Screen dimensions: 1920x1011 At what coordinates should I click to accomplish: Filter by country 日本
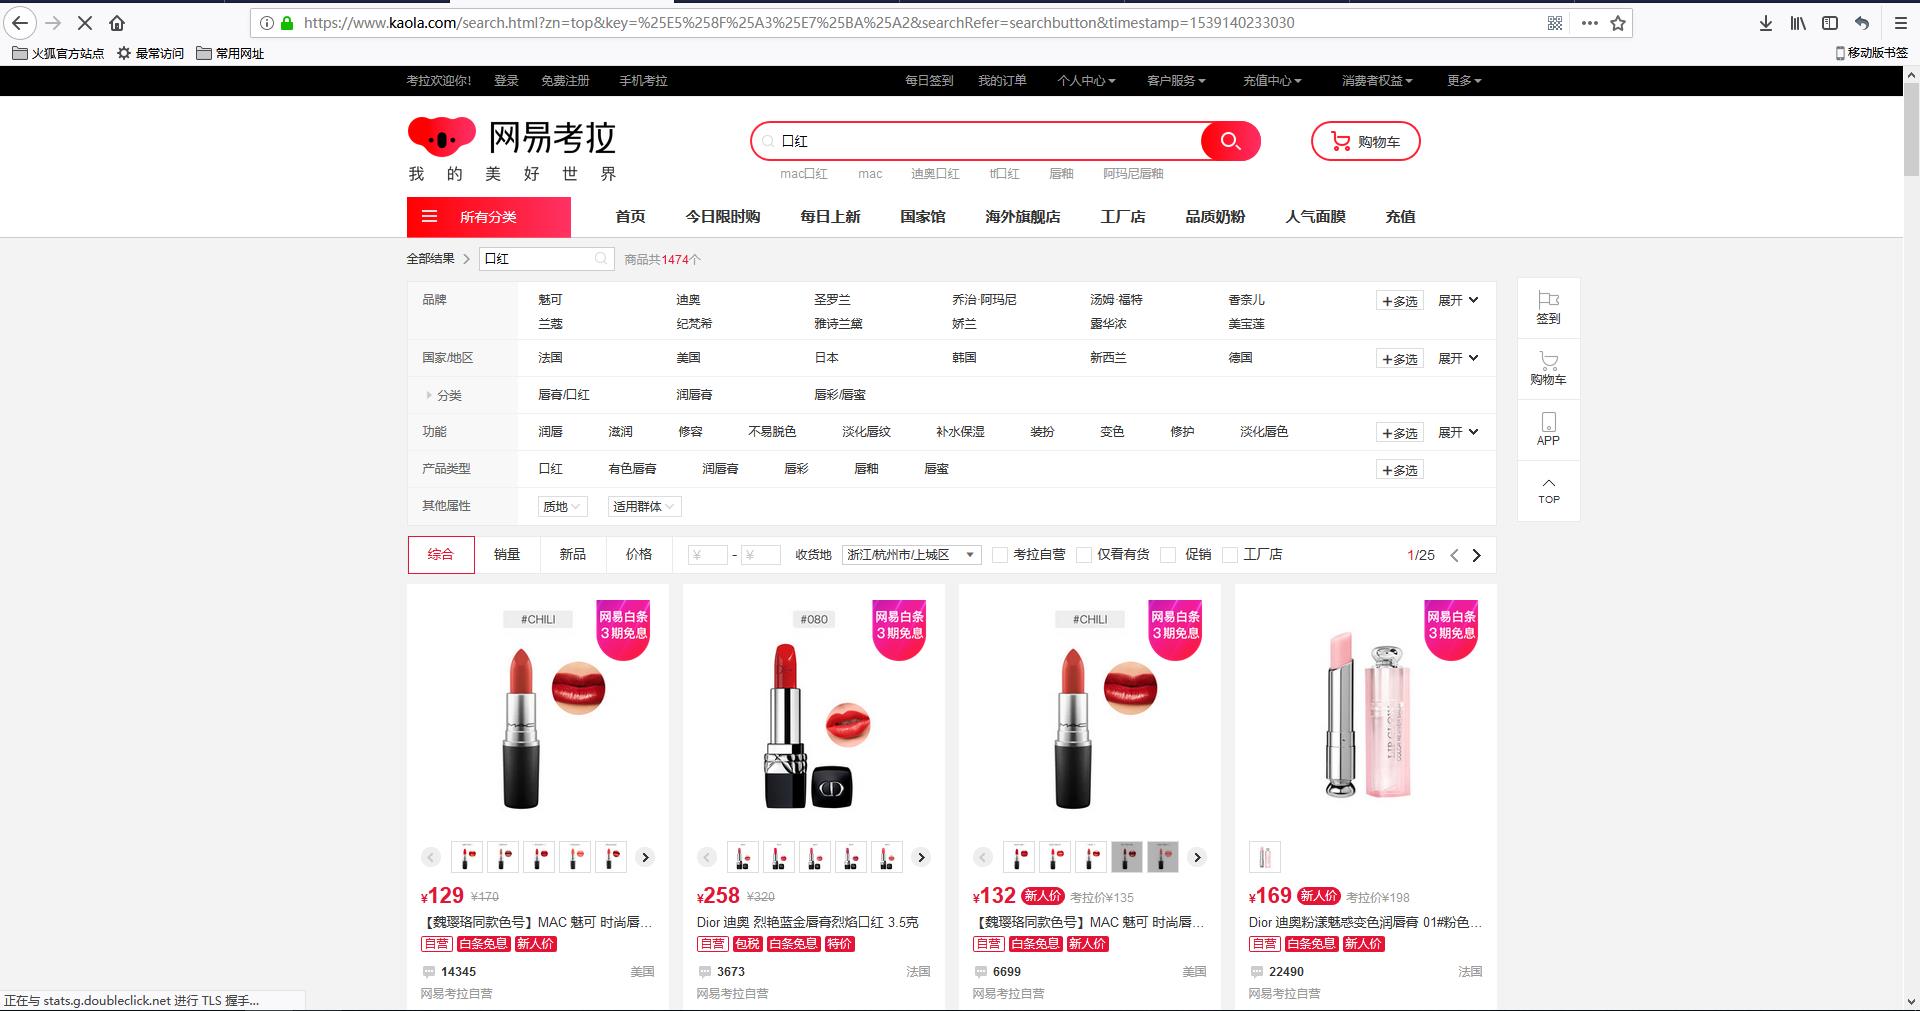(x=826, y=358)
